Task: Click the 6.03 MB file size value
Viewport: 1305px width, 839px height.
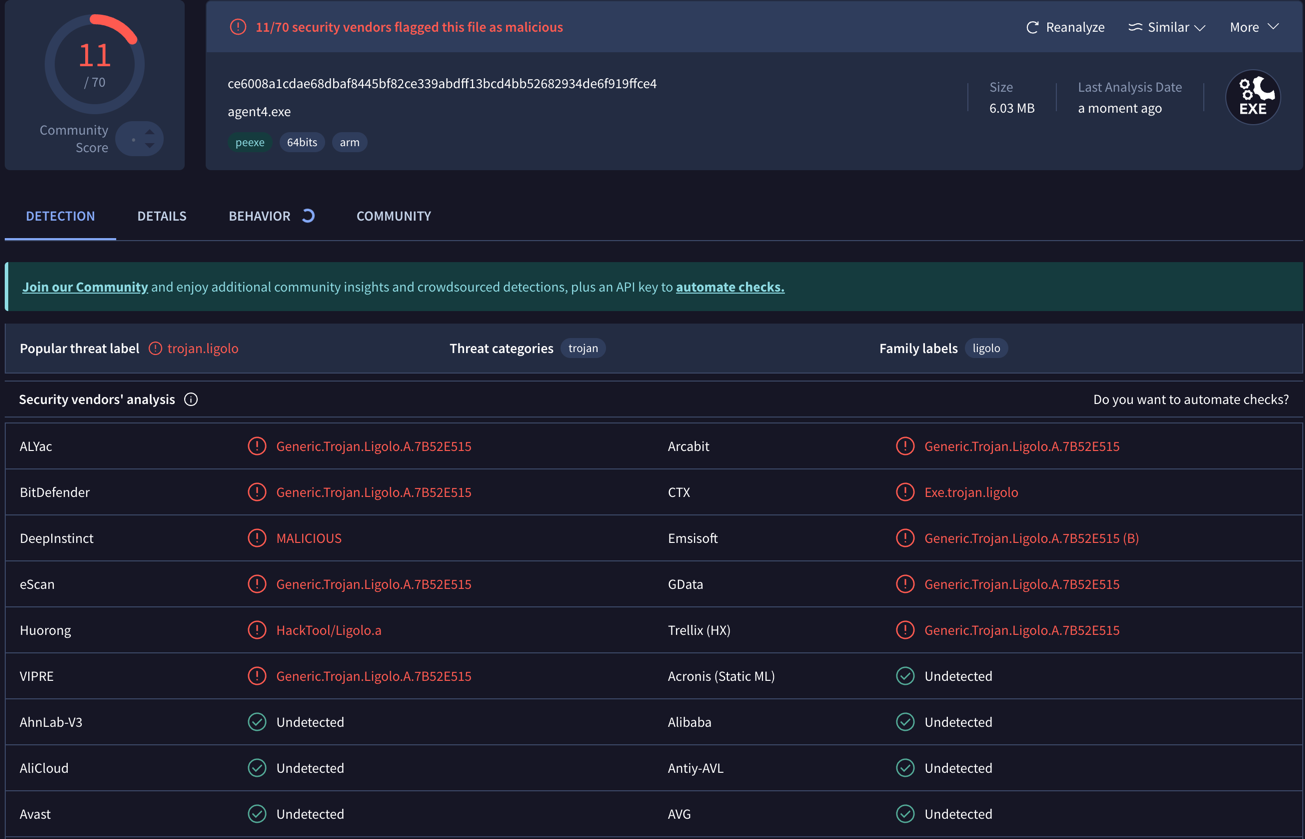Action: [1012, 108]
